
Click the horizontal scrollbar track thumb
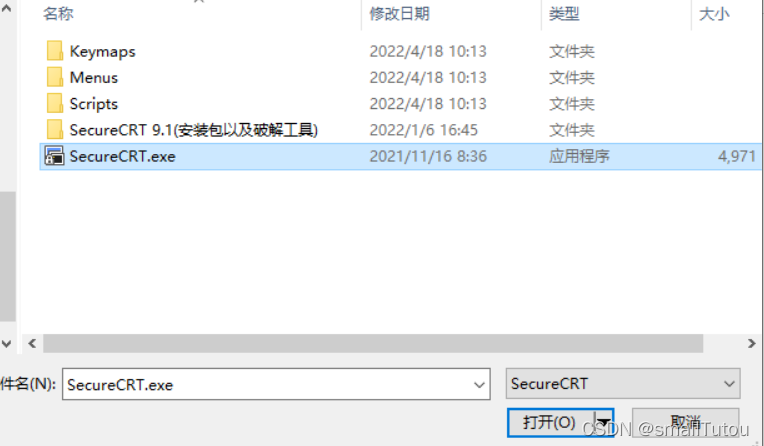point(373,344)
